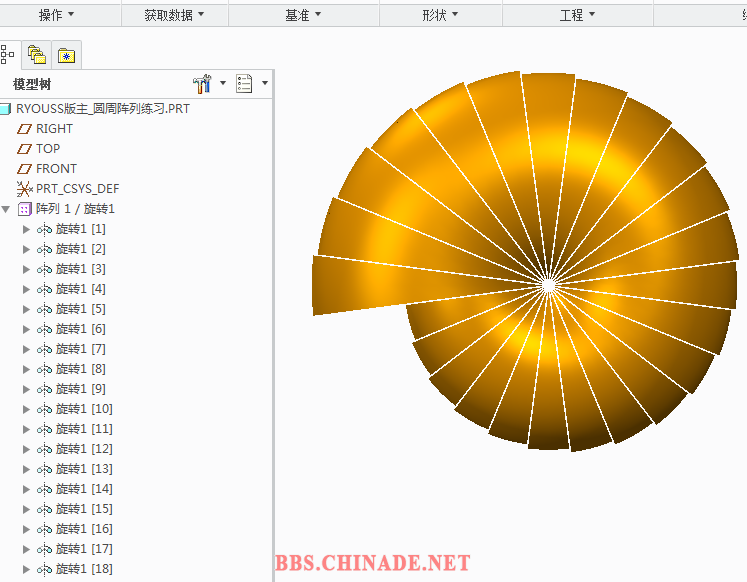Select the FRONT datum plane
The height and width of the screenshot is (582, 747).
56,169
